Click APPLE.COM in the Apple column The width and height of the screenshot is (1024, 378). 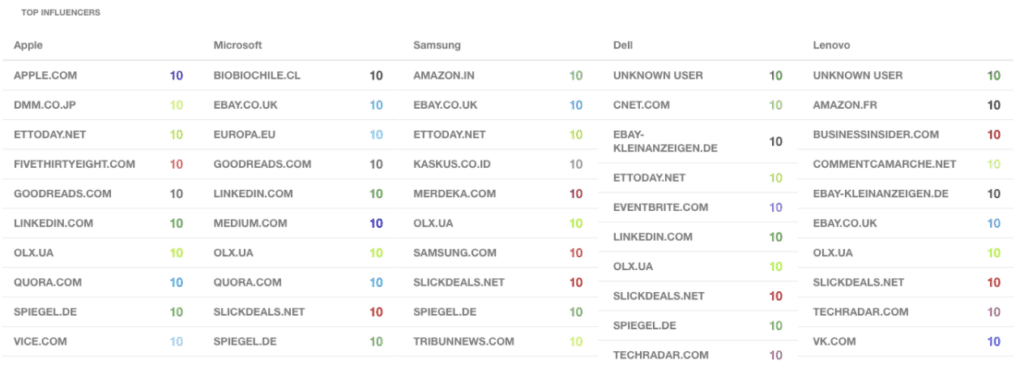pyautogui.click(x=45, y=76)
